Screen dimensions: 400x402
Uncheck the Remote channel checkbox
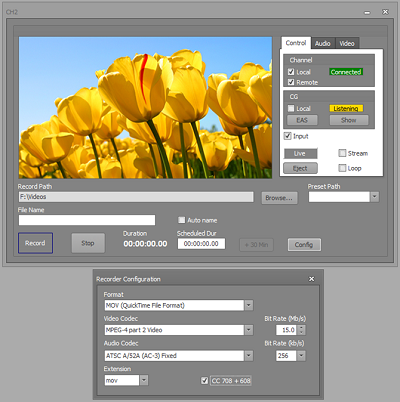point(291,82)
